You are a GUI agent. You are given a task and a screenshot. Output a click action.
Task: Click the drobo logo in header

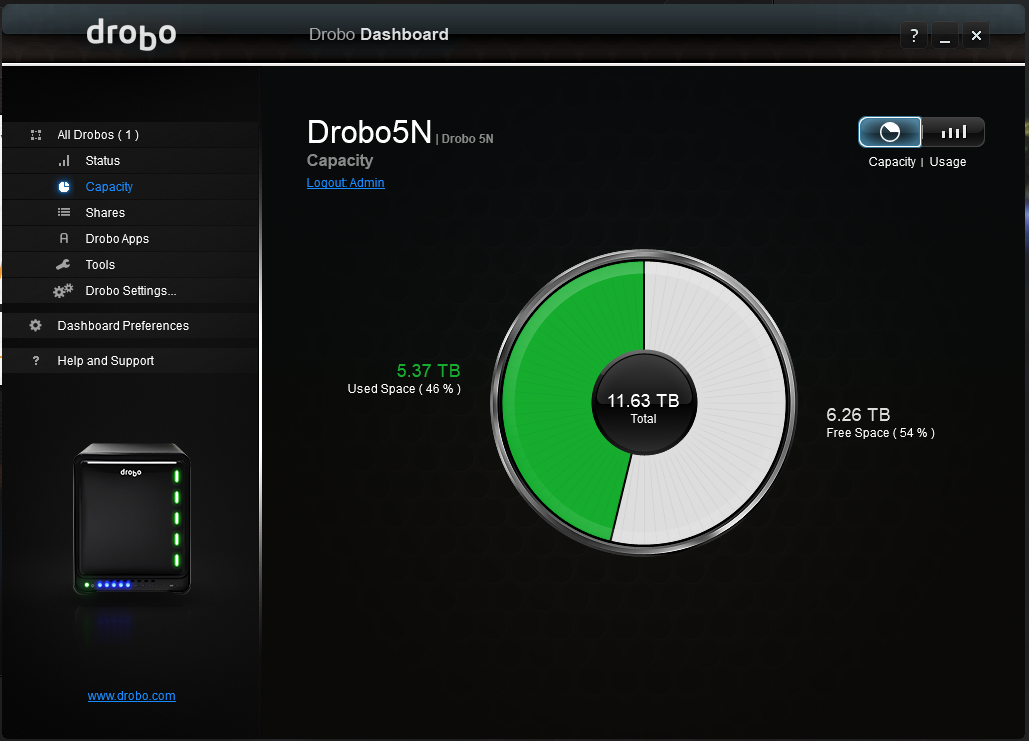point(131,34)
